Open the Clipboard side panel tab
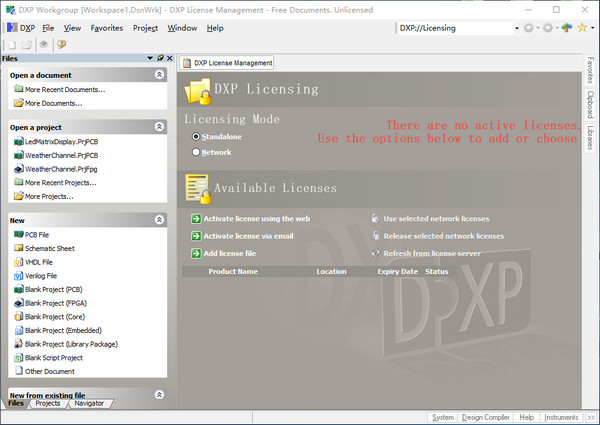 590,104
